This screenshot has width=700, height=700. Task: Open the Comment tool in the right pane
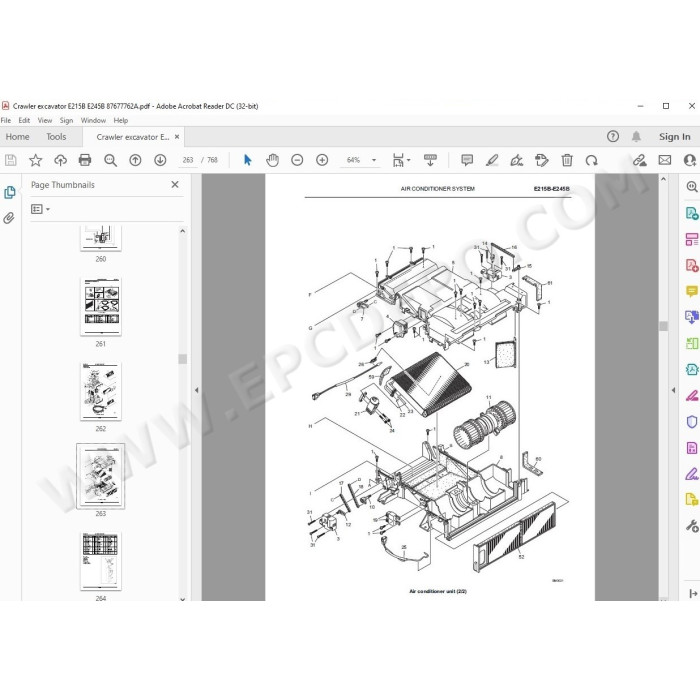(x=692, y=291)
